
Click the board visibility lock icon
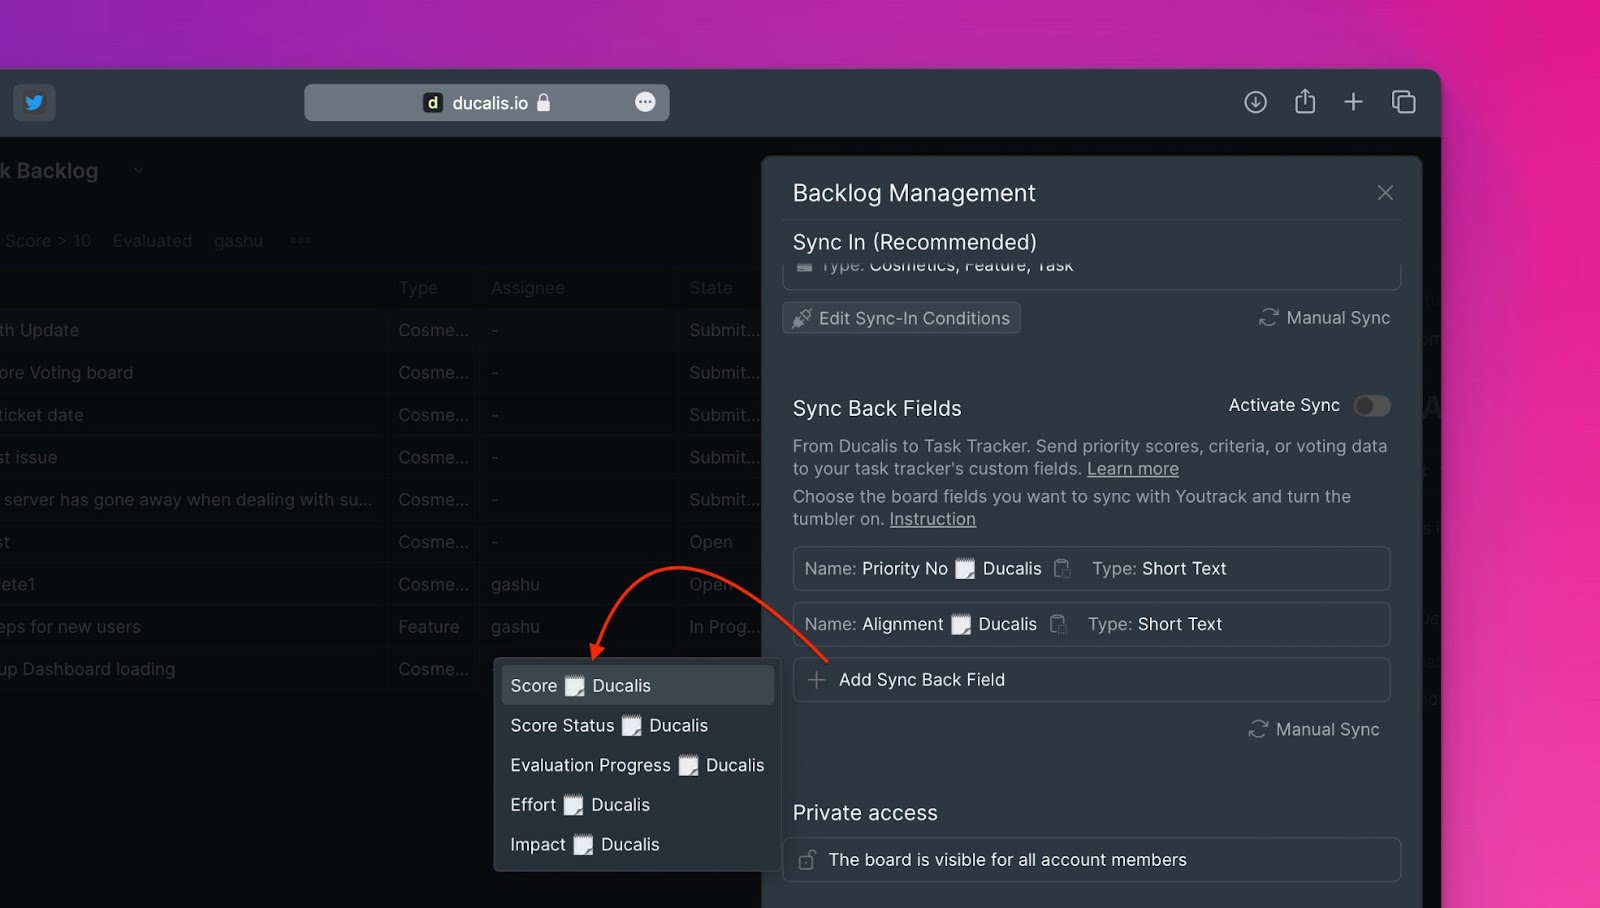807,860
